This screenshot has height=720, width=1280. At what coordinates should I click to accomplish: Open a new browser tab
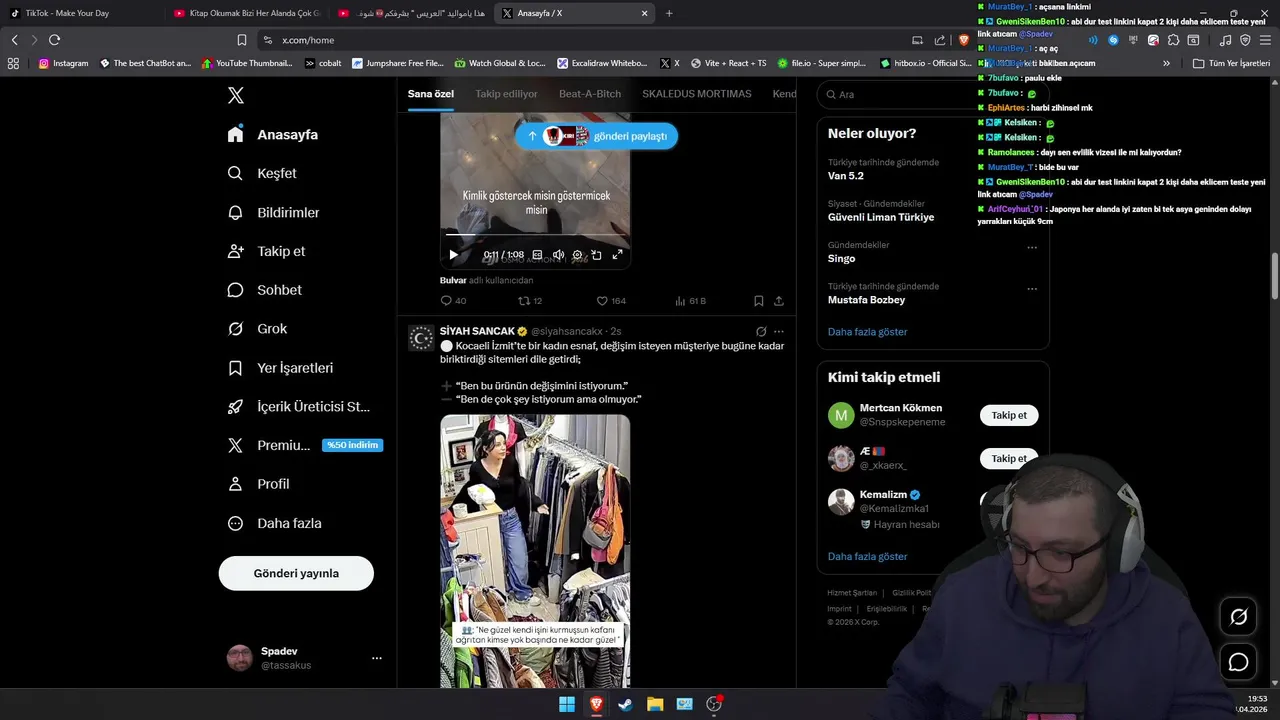669,13
